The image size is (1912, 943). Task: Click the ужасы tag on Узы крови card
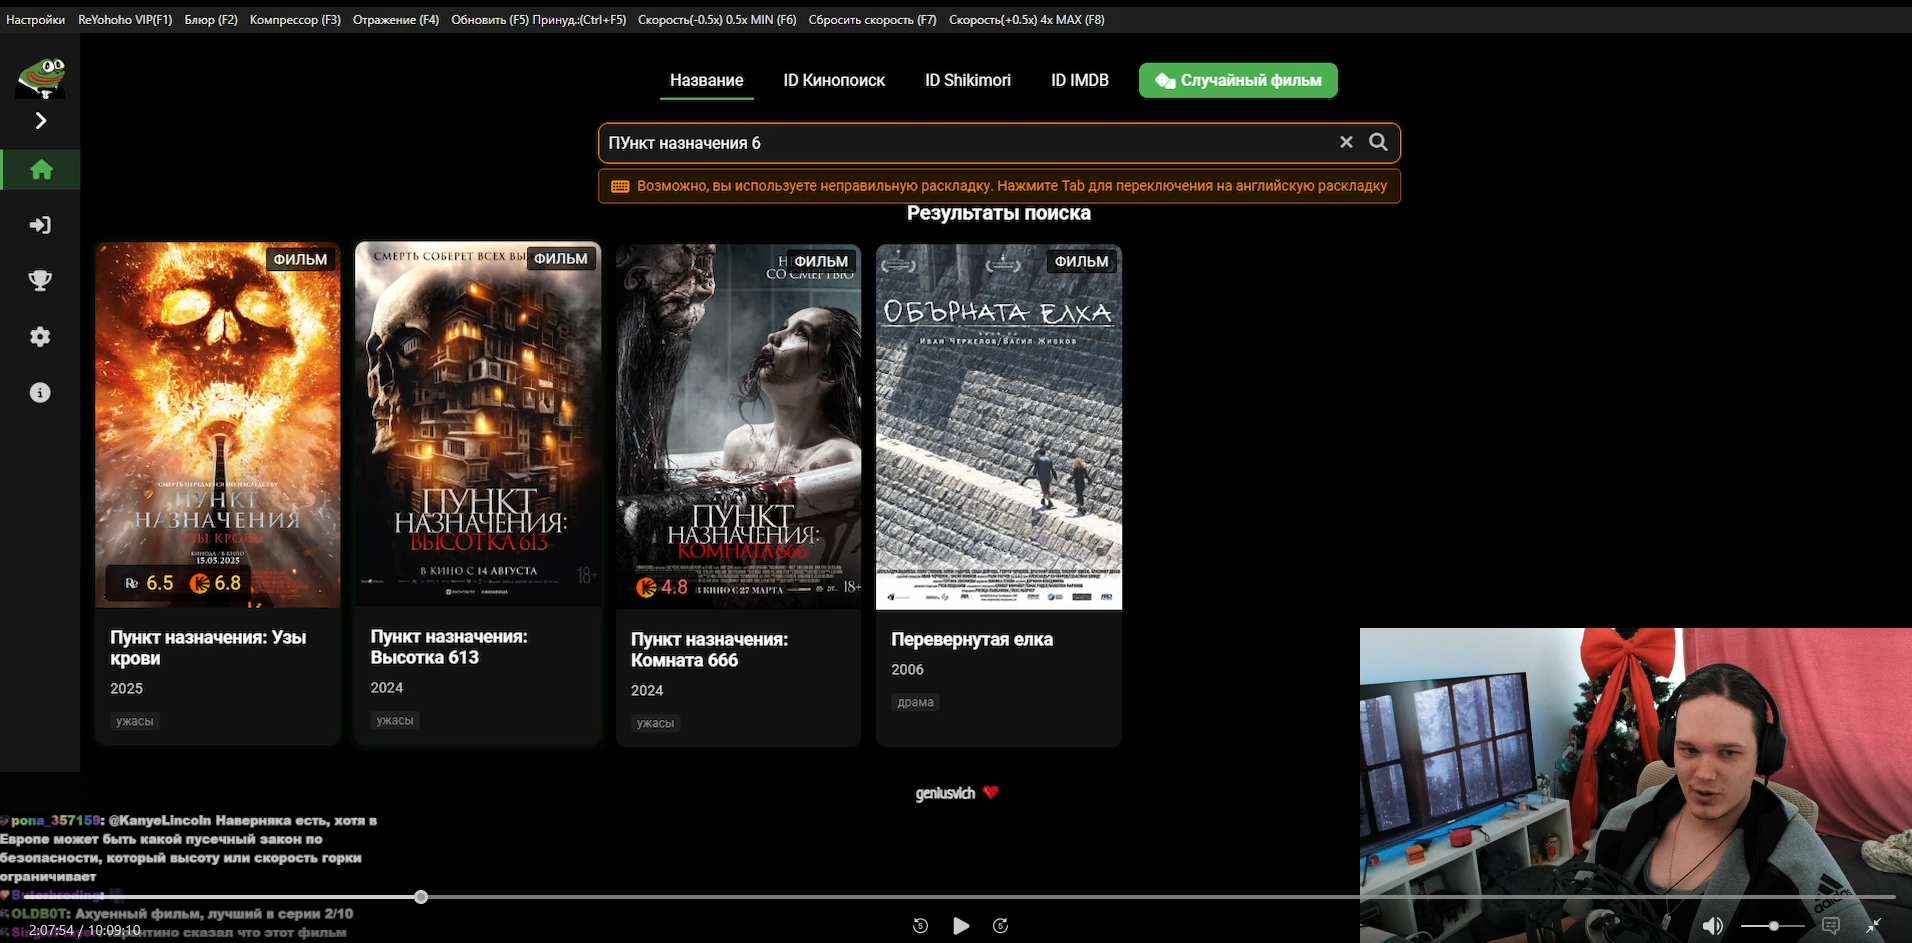point(135,721)
